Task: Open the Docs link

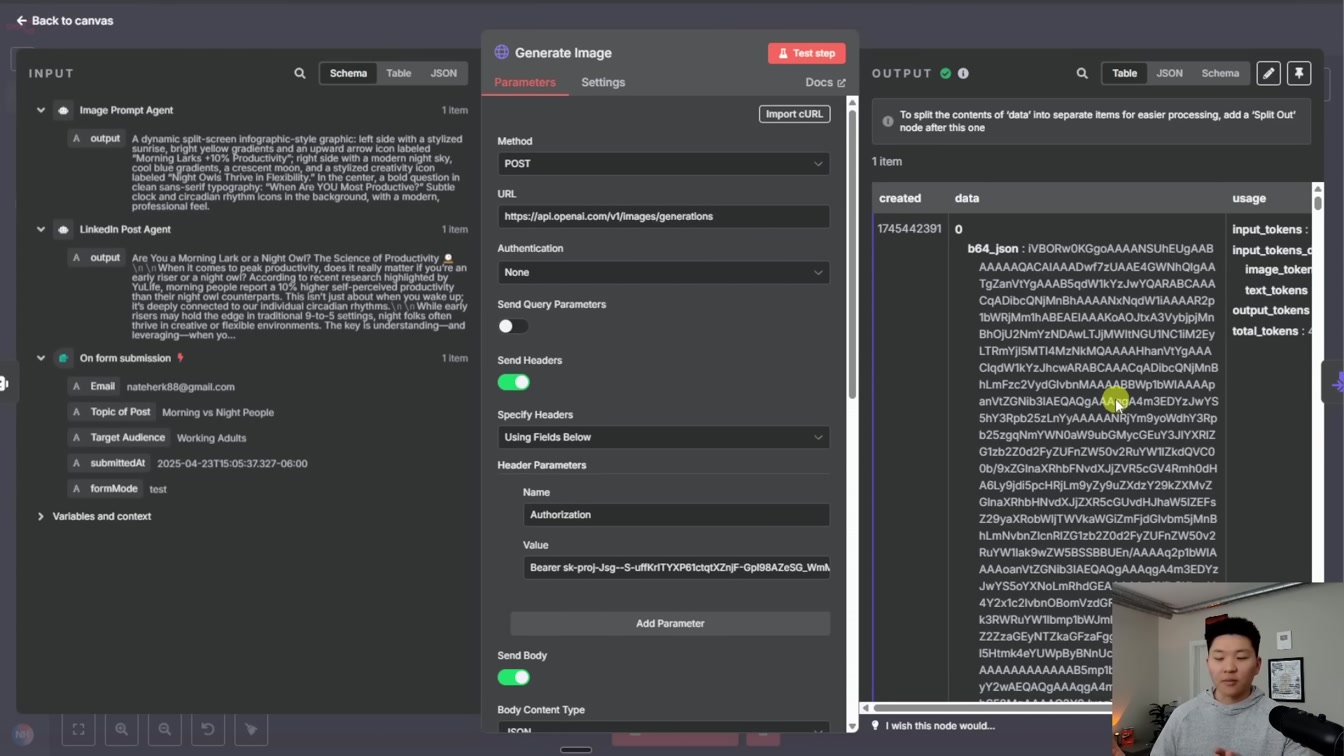Action: click(825, 82)
